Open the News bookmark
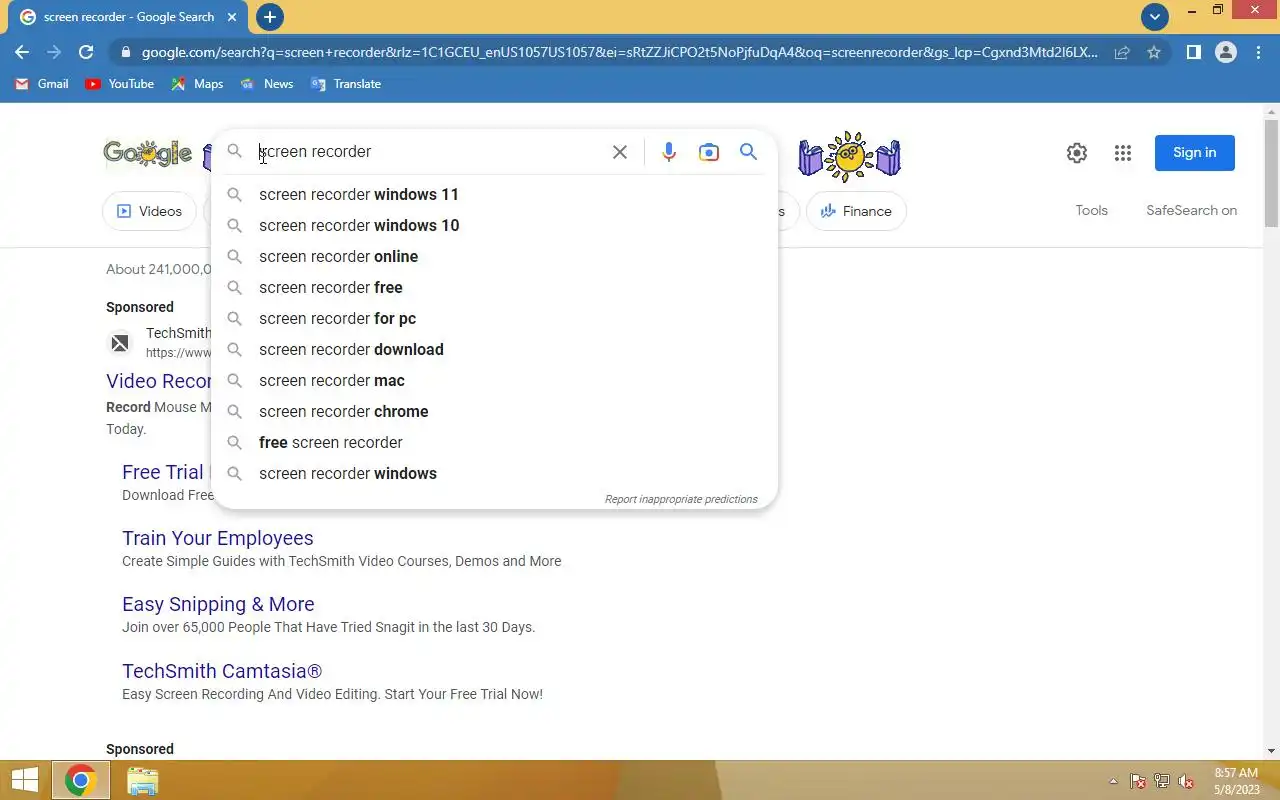The height and width of the screenshot is (800, 1280). pyautogui.click(x=267, y=84)
